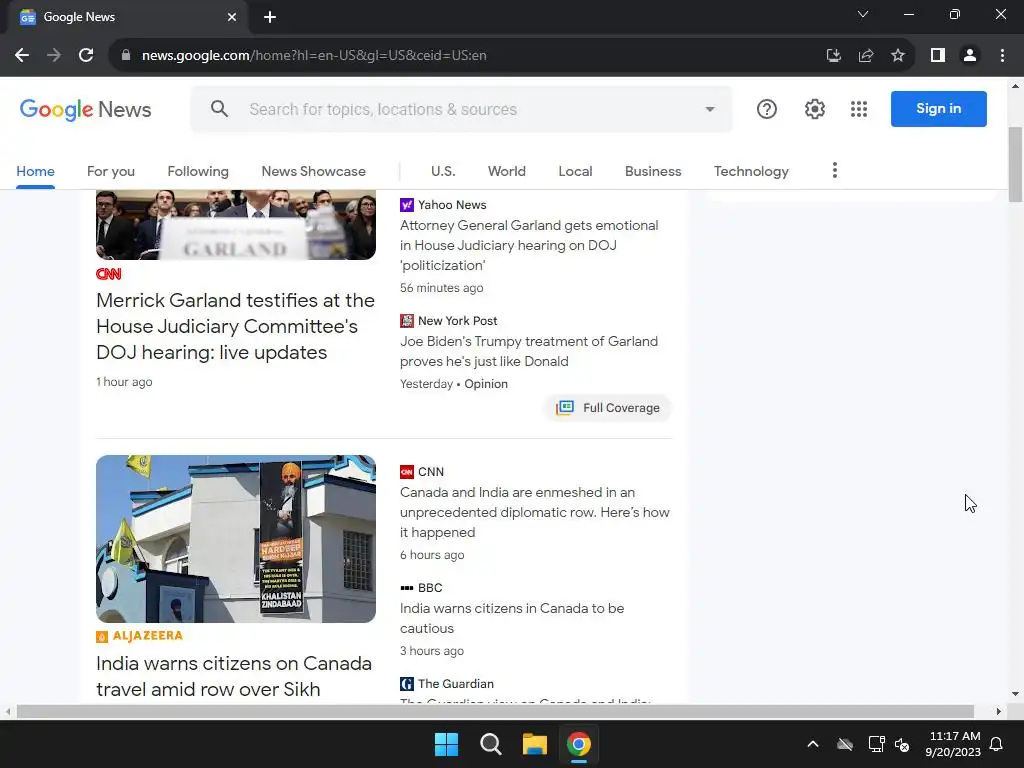Open Windows taskbar search
This screenshot has width=1024, height=768.
[x=490, y=744]
